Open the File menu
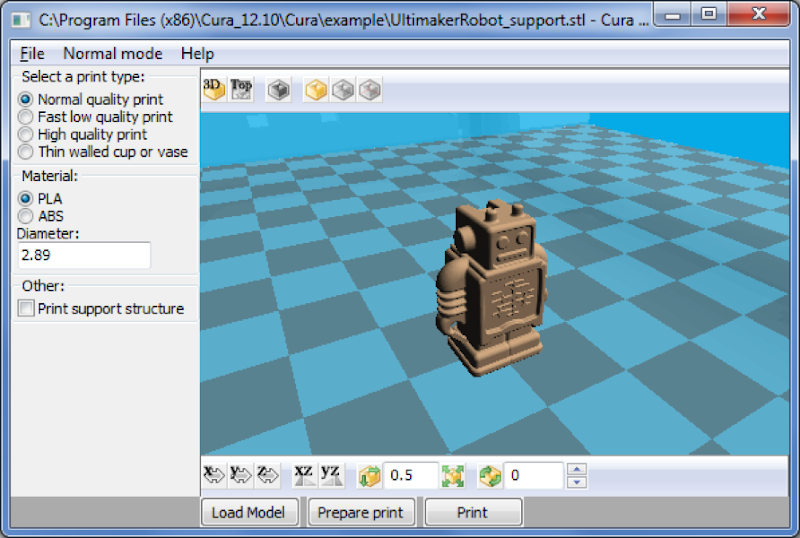800x538 pixels. click(x=32, y=54)
